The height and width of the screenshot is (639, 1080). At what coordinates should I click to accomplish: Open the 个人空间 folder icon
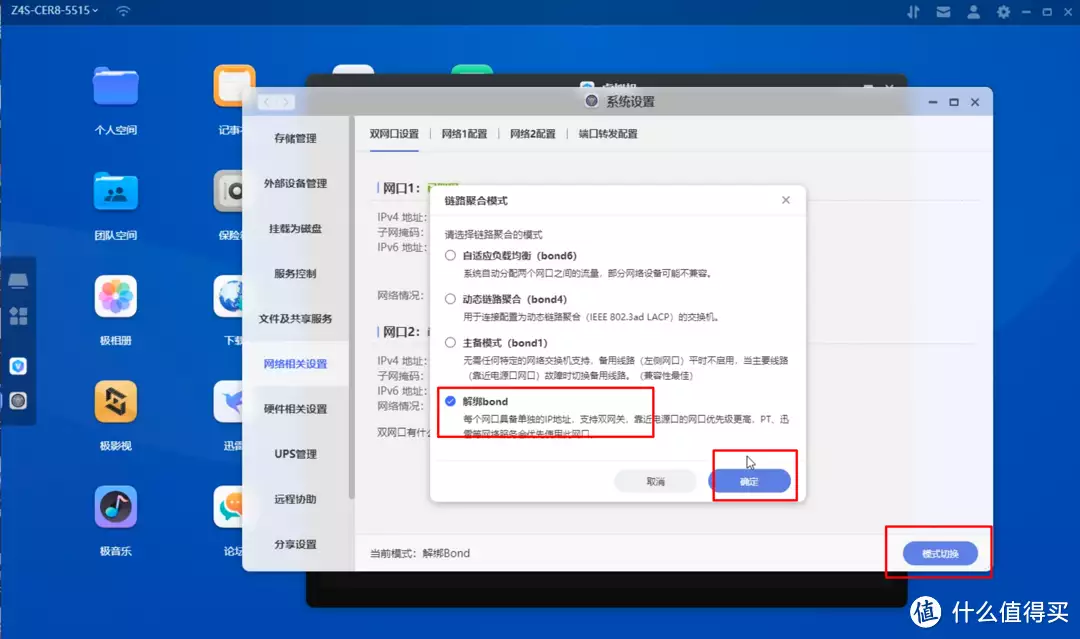pos(116,86)
